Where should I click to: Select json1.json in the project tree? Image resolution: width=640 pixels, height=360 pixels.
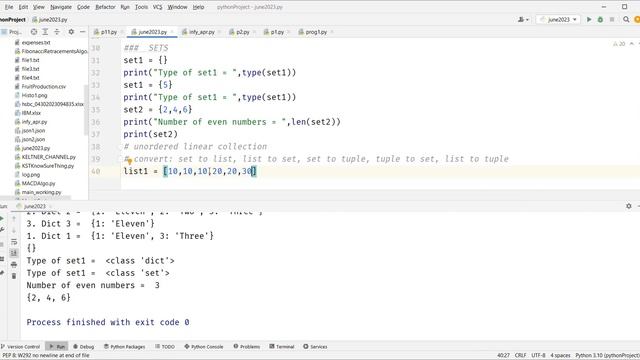pos(33,131)
